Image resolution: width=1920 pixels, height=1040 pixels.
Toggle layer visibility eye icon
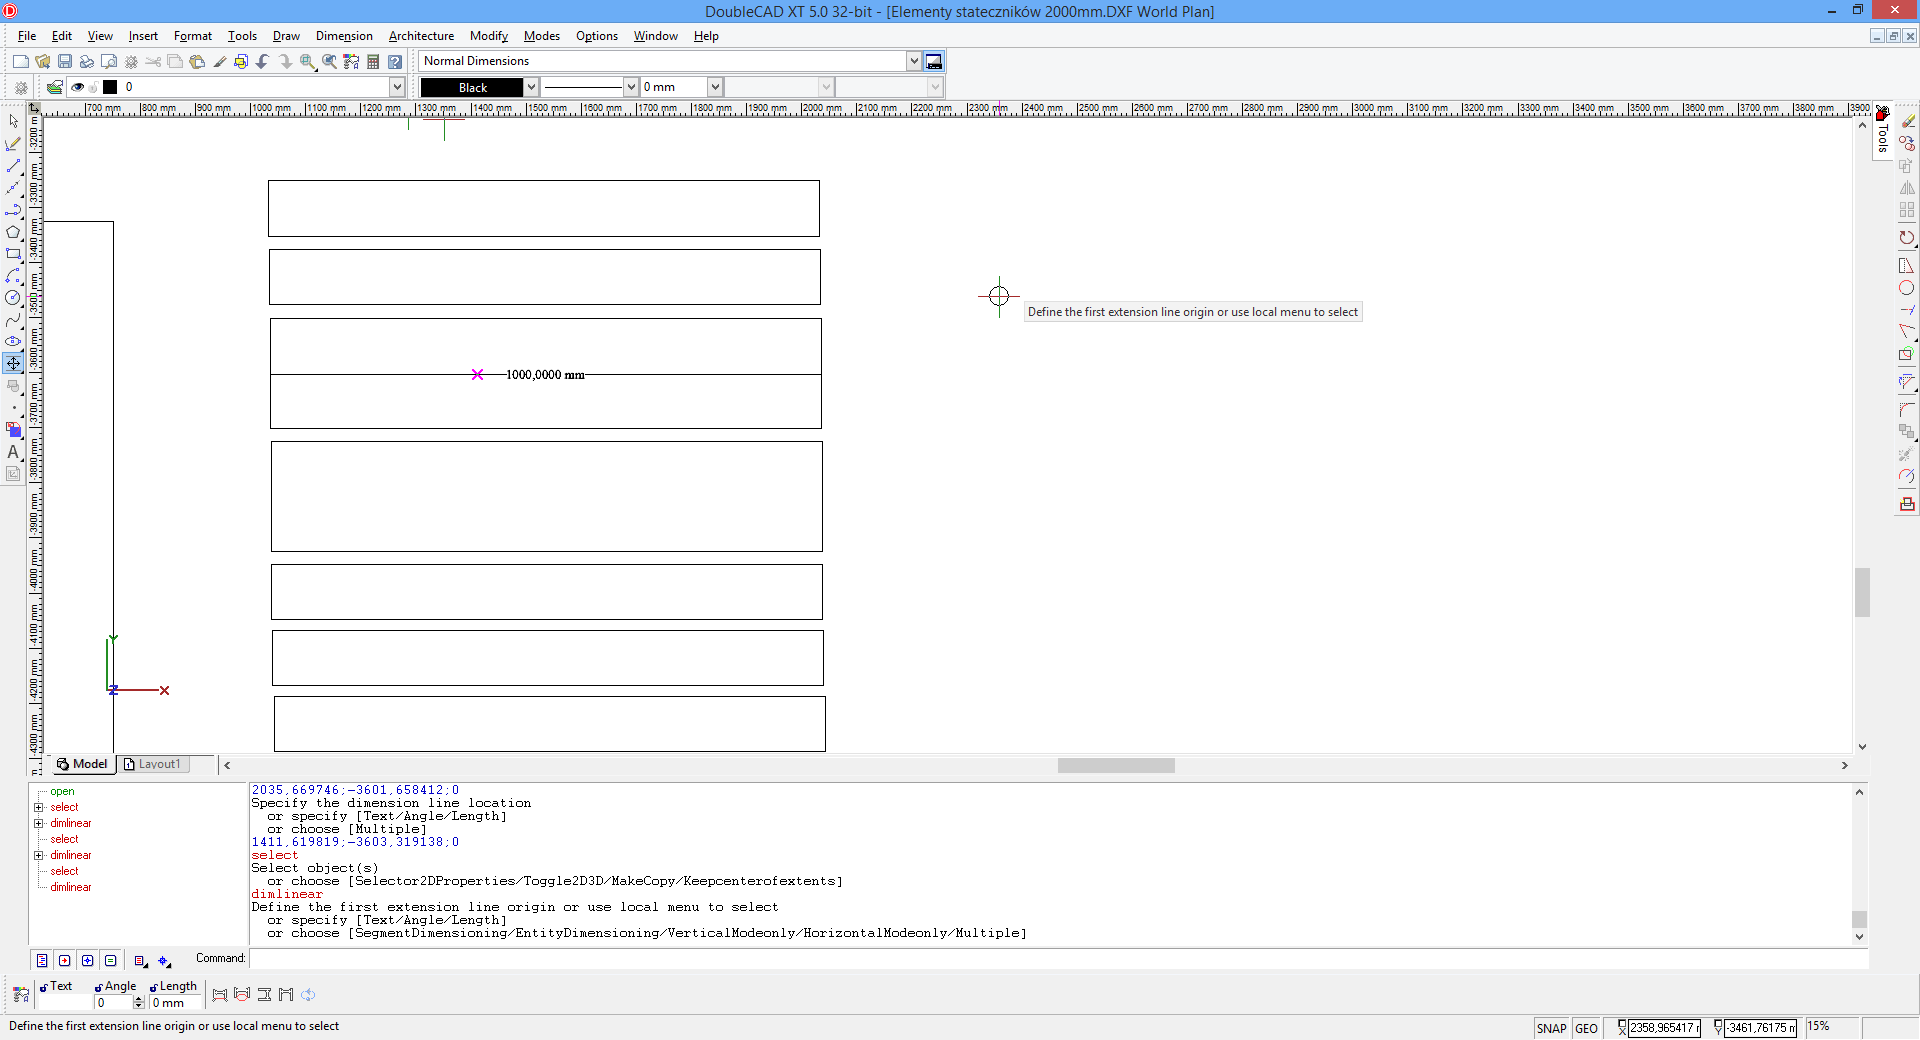pyautogui.click(x=77, y=87)
